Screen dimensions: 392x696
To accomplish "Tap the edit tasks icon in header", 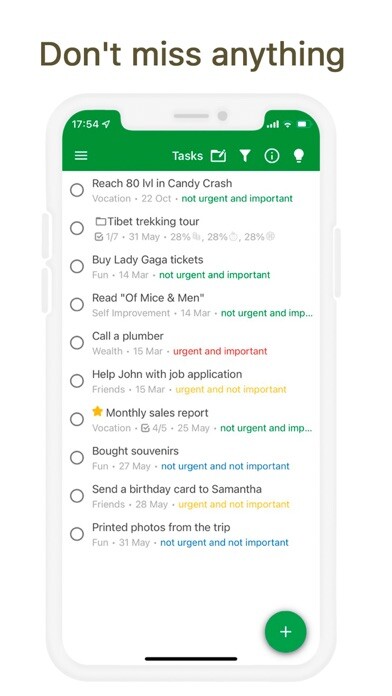I will (x=218, y=155).
